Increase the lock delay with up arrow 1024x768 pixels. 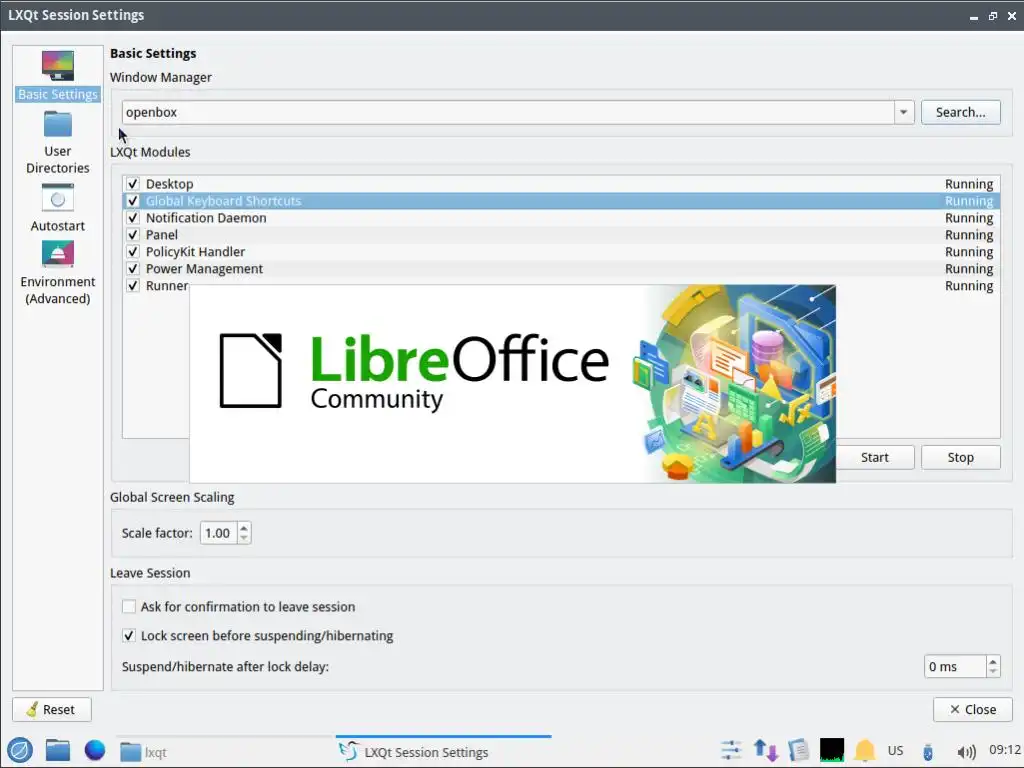993,661
